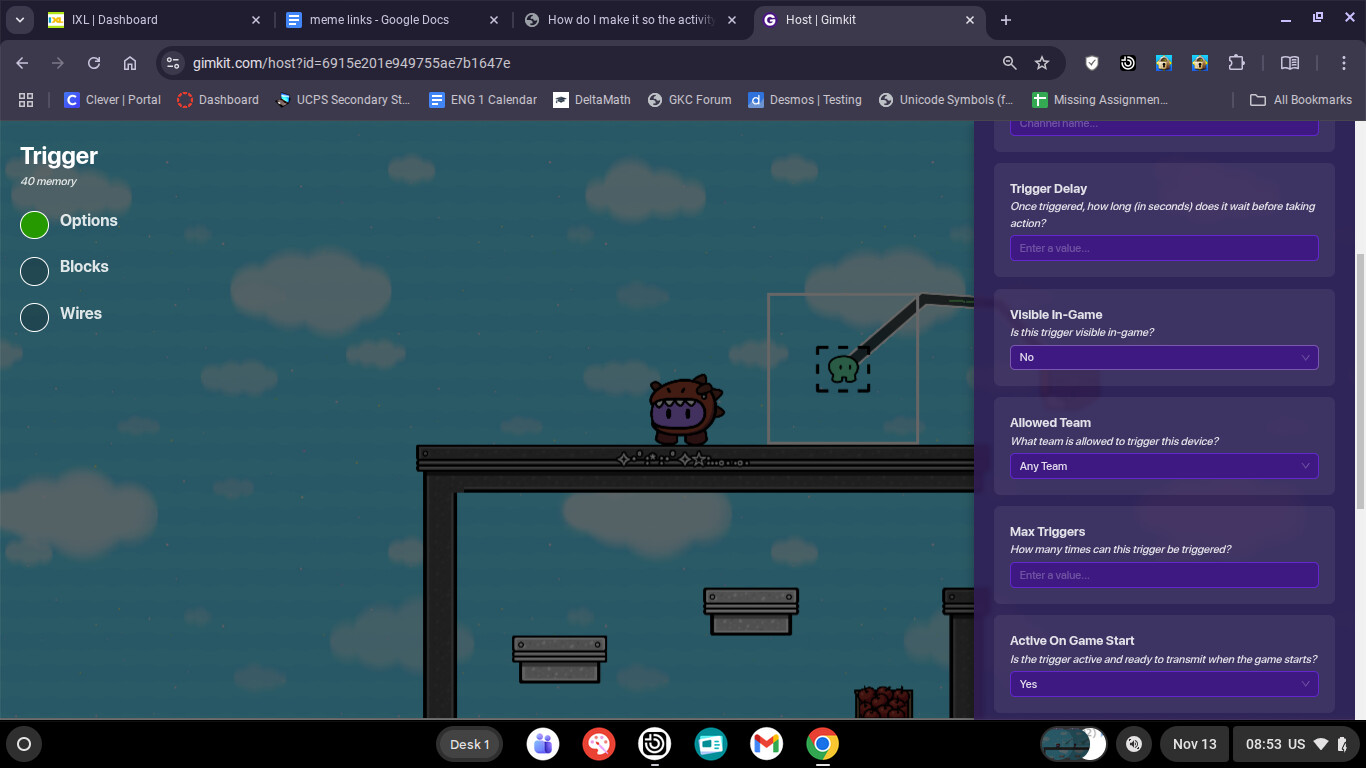
Task: Switch to the Blocks section
Action: point(35,271)
